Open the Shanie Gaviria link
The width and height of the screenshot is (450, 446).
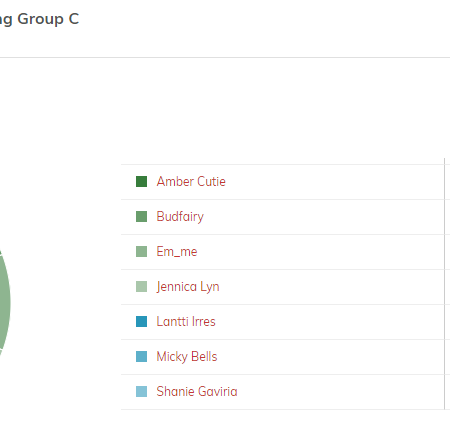[x=197, y=391]
